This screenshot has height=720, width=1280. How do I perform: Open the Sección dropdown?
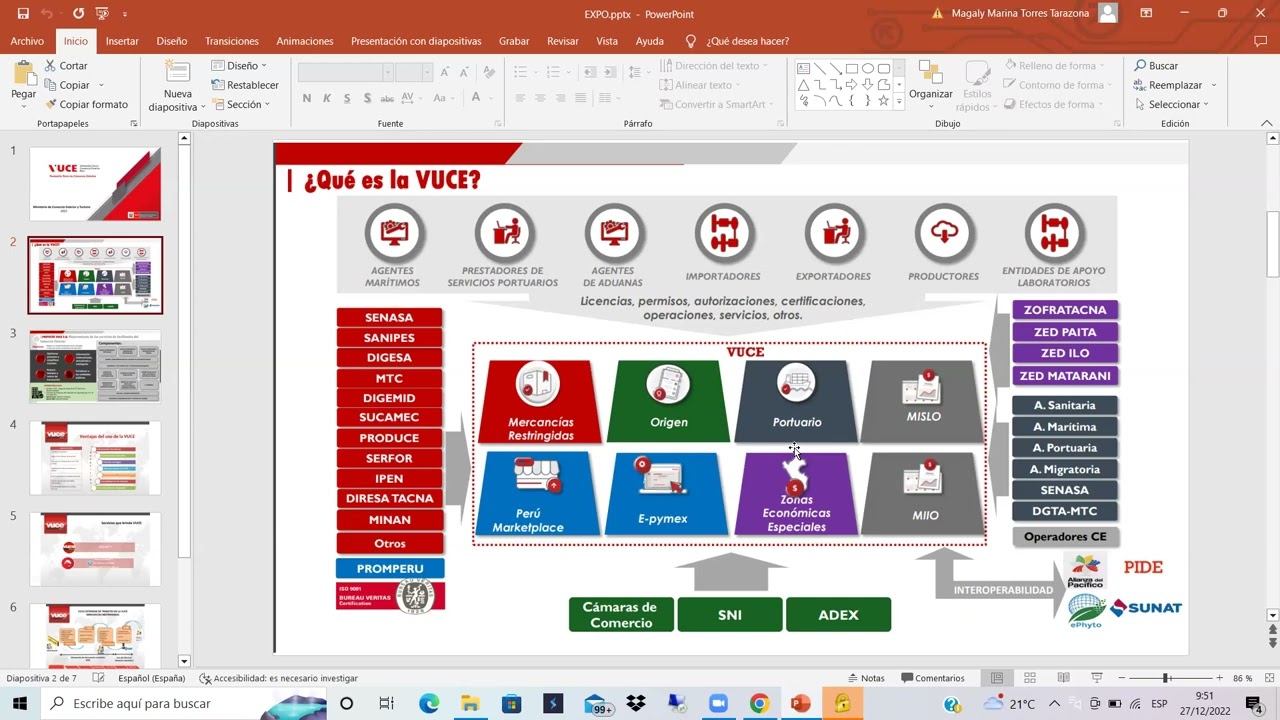pyautogui.click(x=242, y=104)
